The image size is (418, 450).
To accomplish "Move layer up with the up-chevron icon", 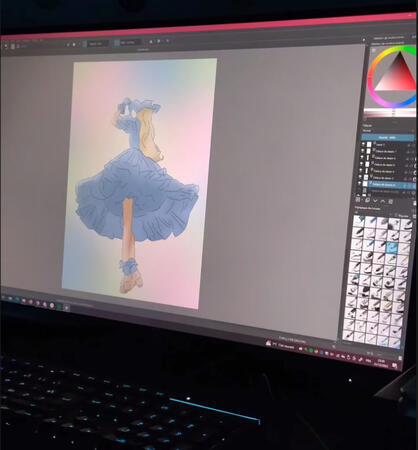I will [x=383, y=201].
